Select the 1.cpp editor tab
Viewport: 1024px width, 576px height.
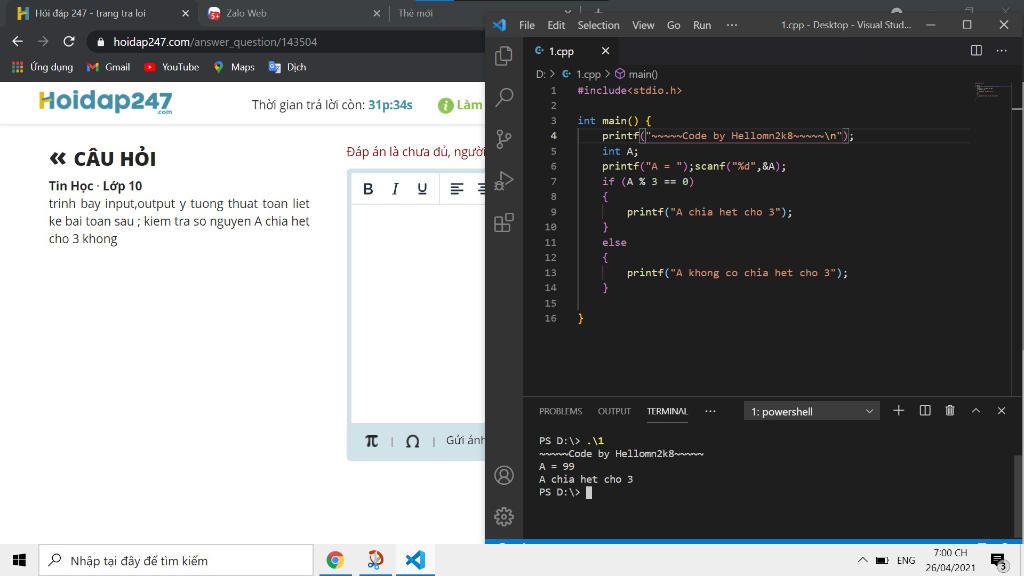(x=571, y=51)
